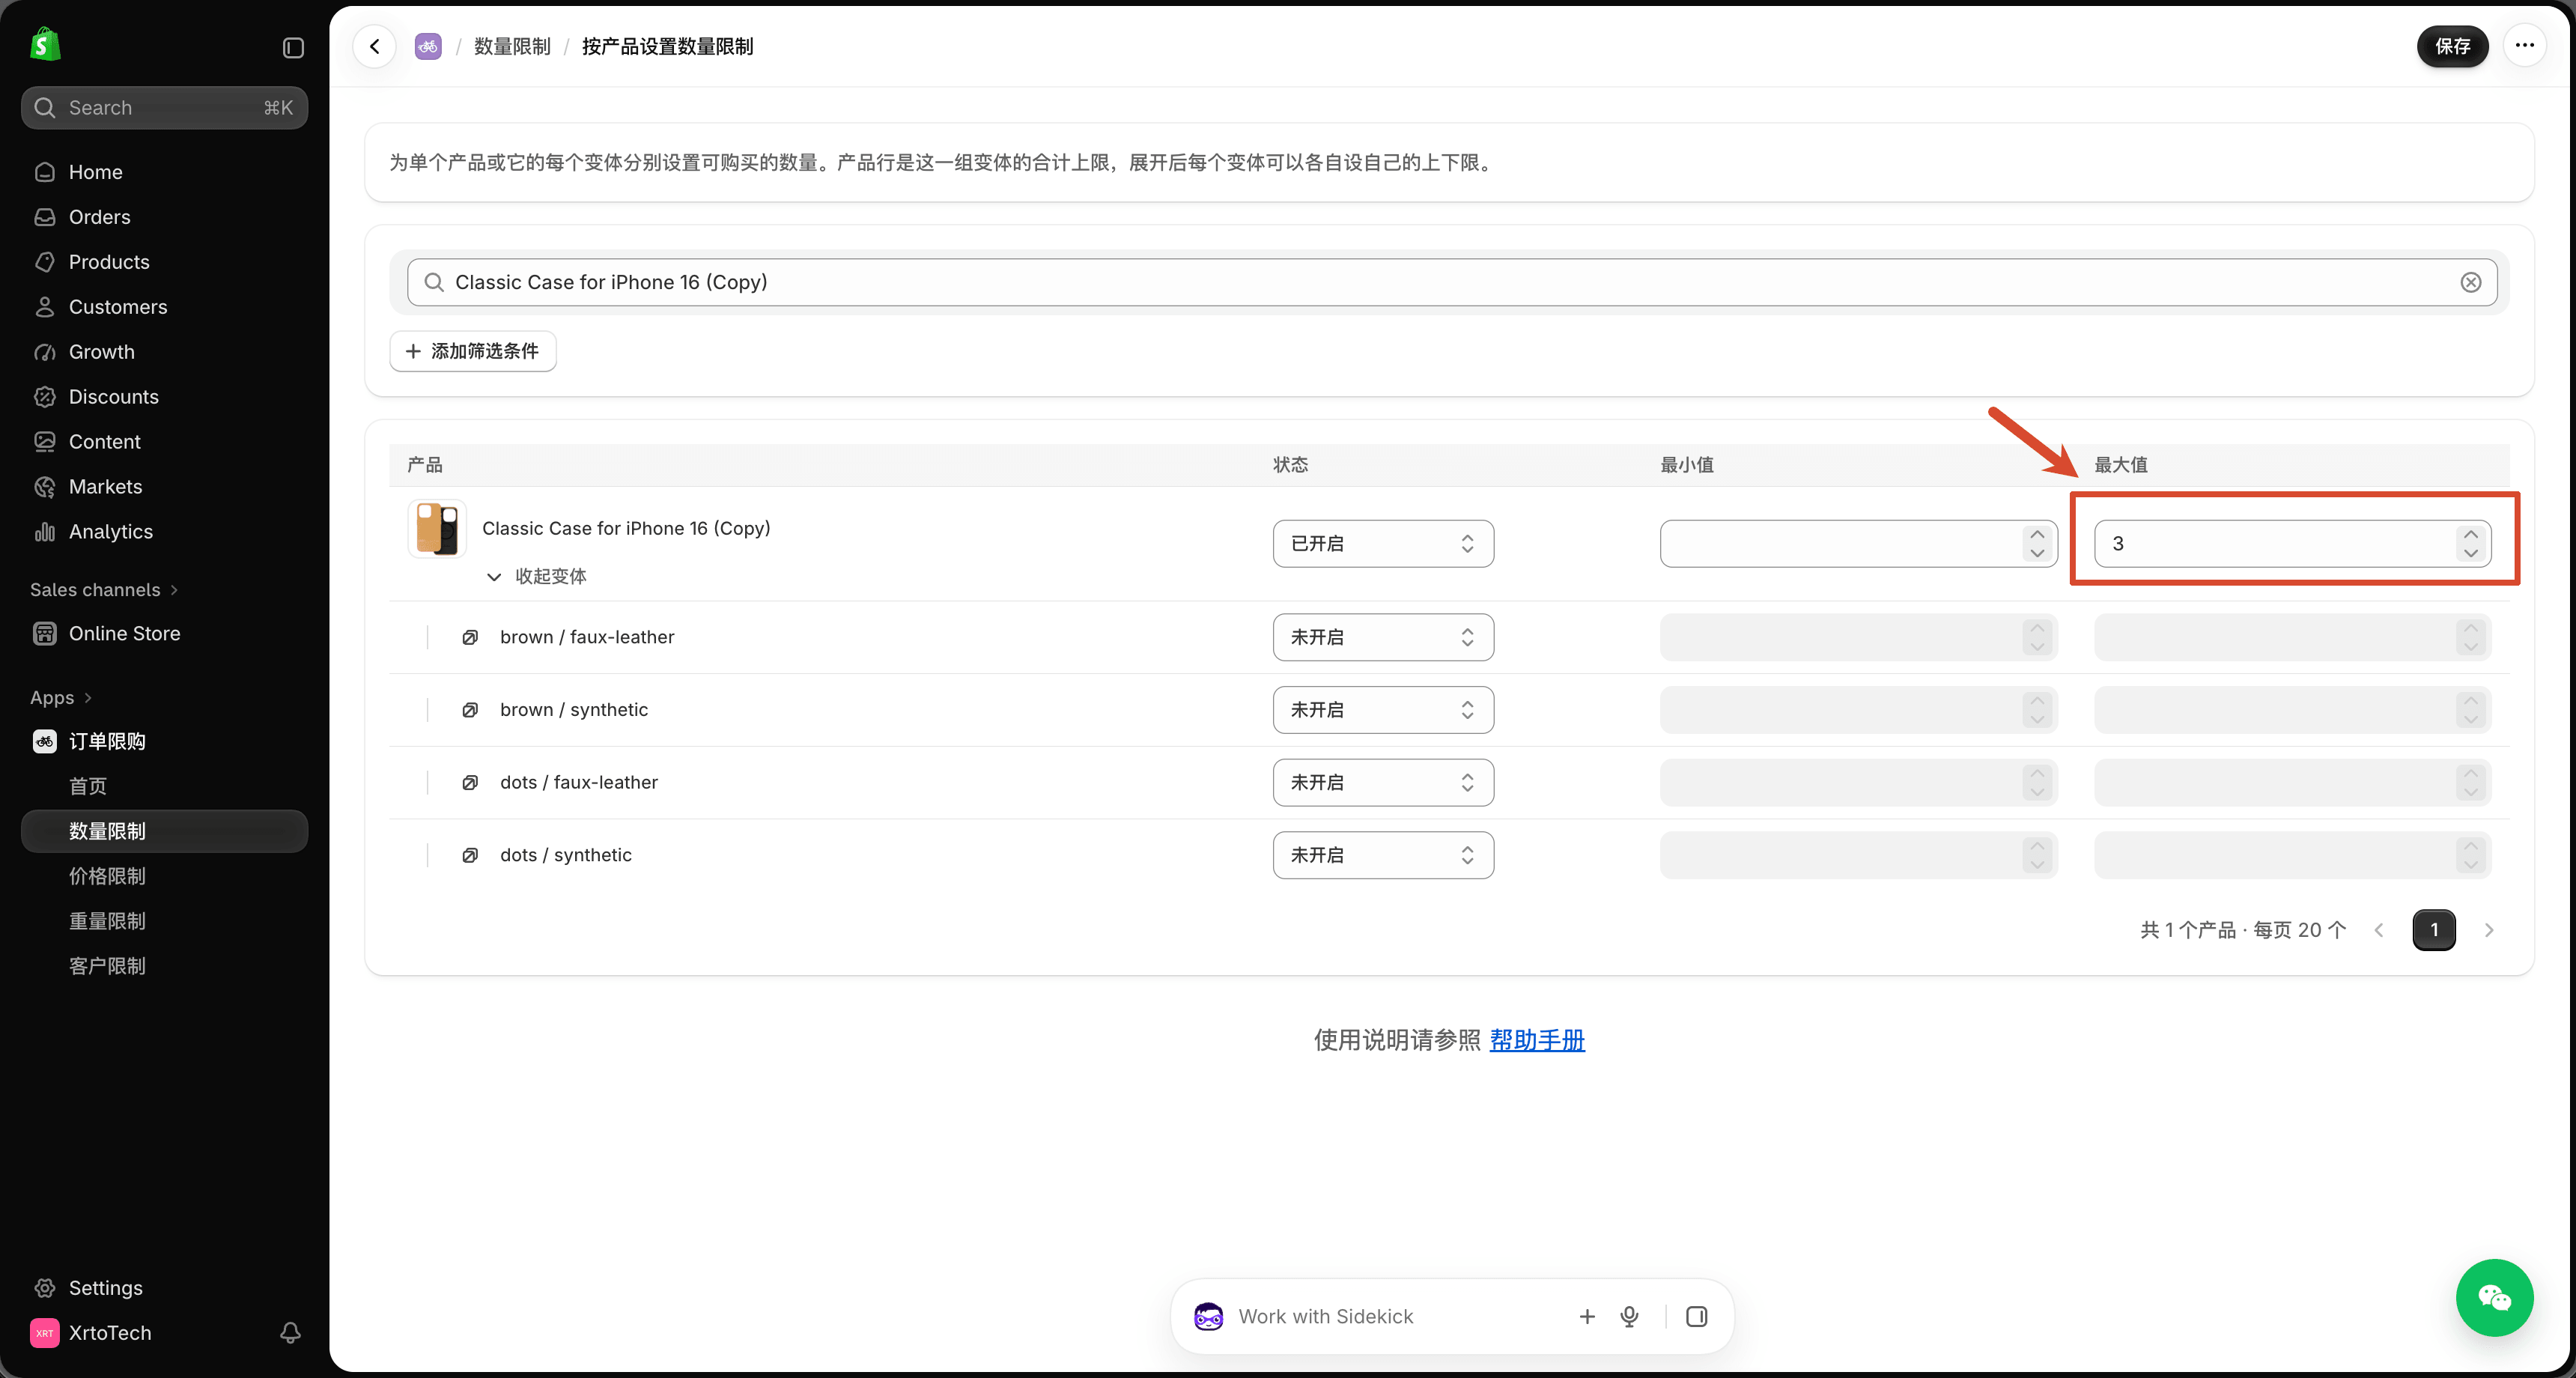
Task: Open the notifications bell
Action: [x=290, y=1332]
